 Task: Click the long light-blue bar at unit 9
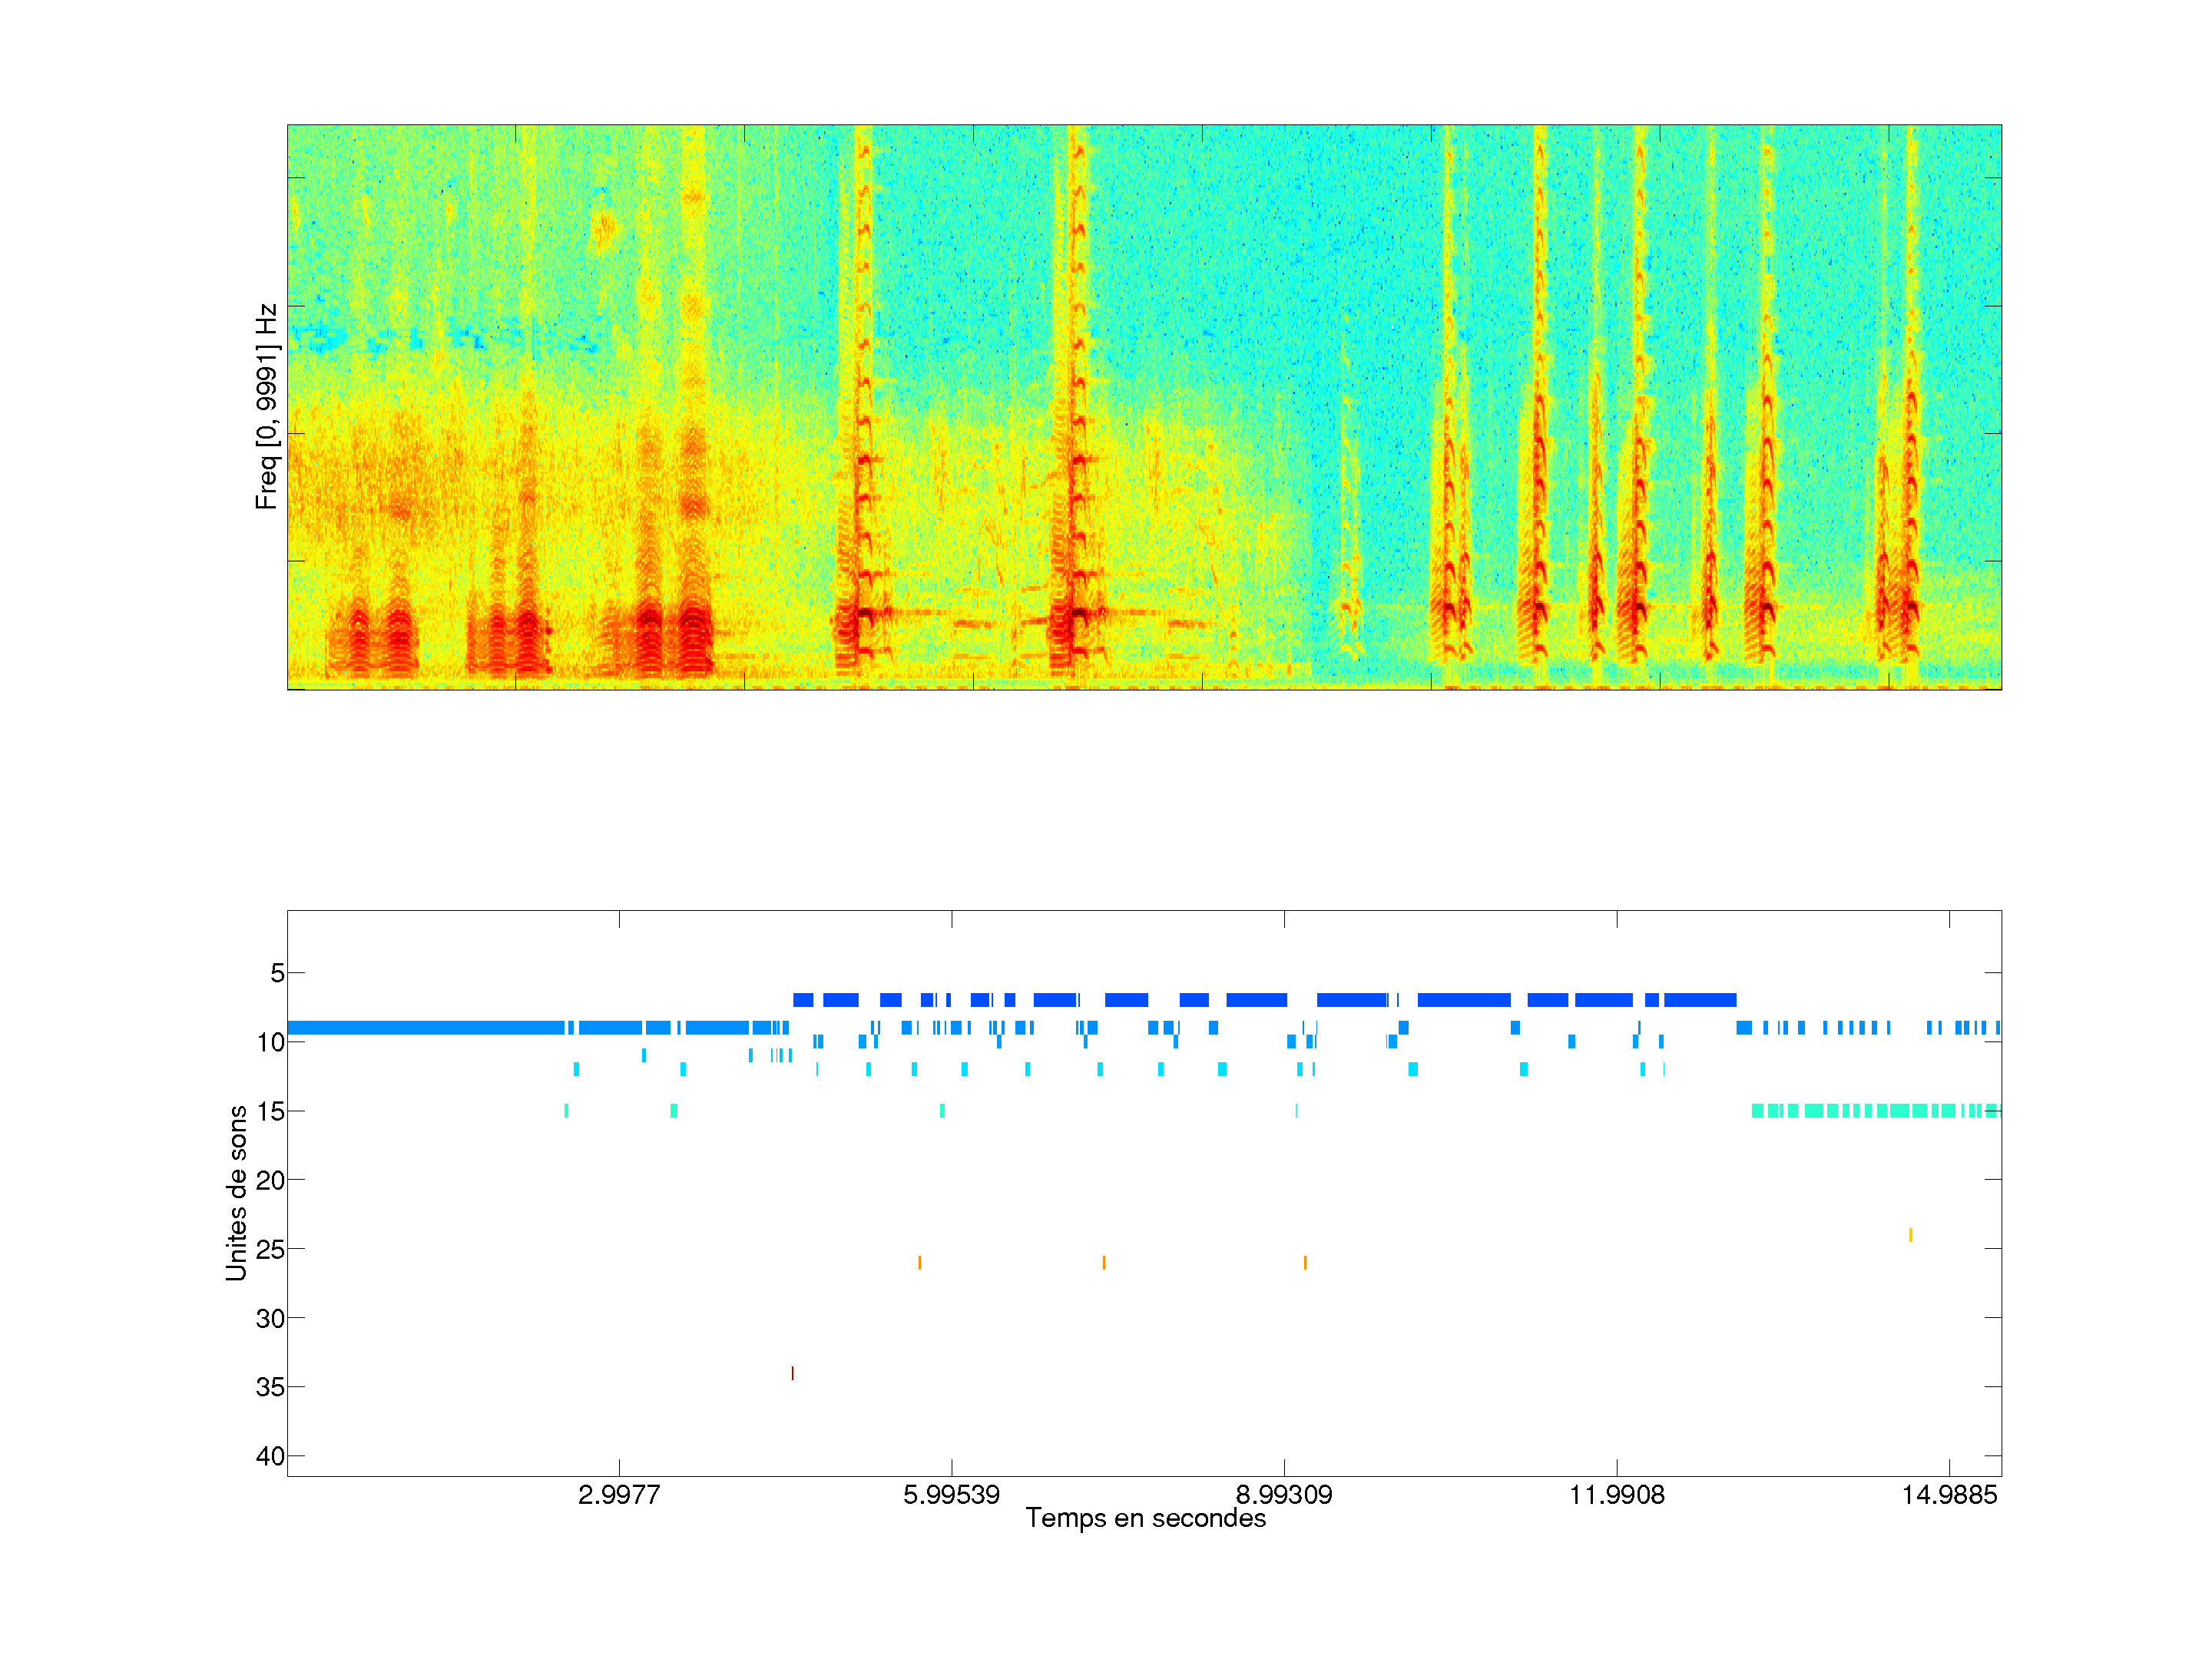coord(425,1027)
